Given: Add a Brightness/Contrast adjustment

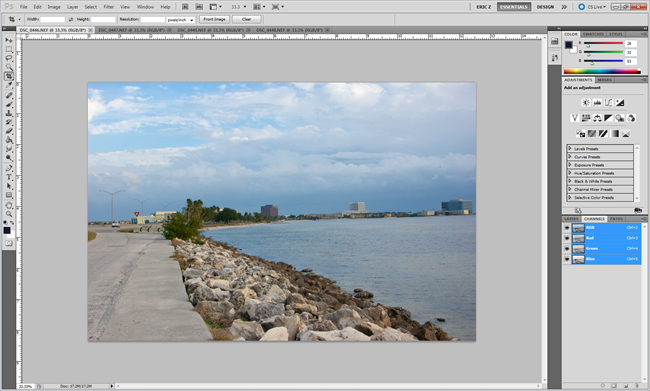Looking at the screenshot, I should point(586,103).
